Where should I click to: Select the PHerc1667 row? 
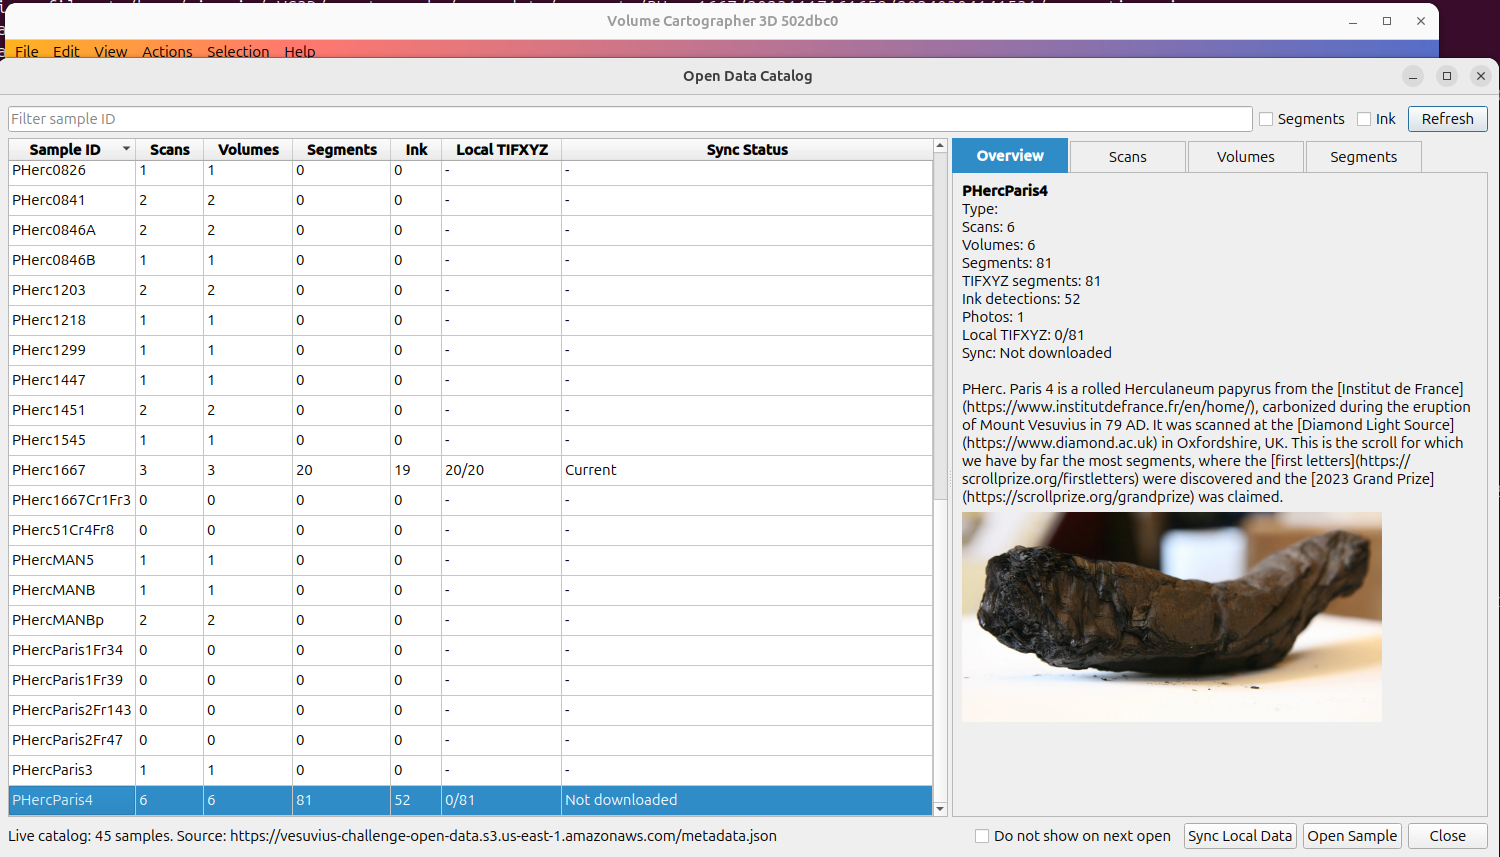[471, 470]
